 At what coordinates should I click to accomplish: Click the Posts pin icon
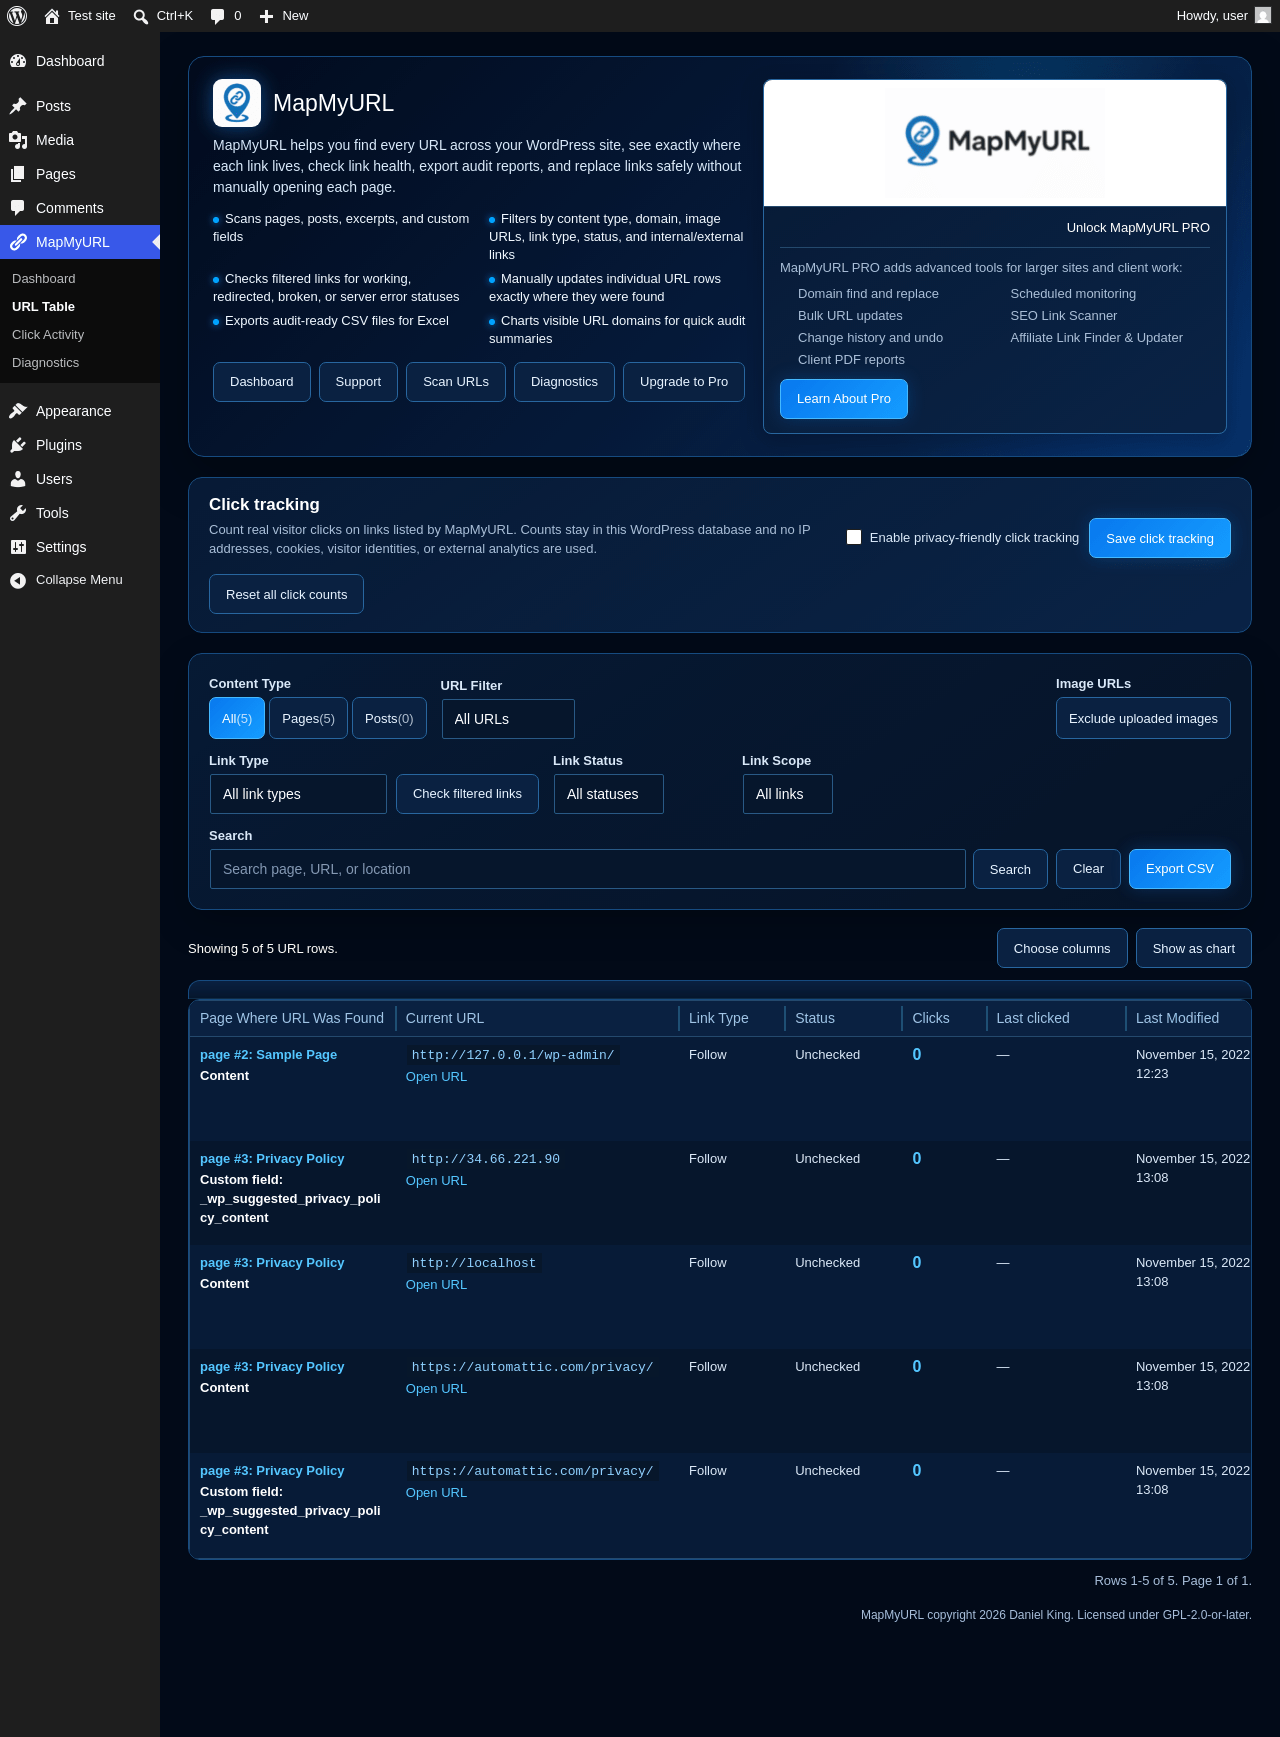pos(18,106)
